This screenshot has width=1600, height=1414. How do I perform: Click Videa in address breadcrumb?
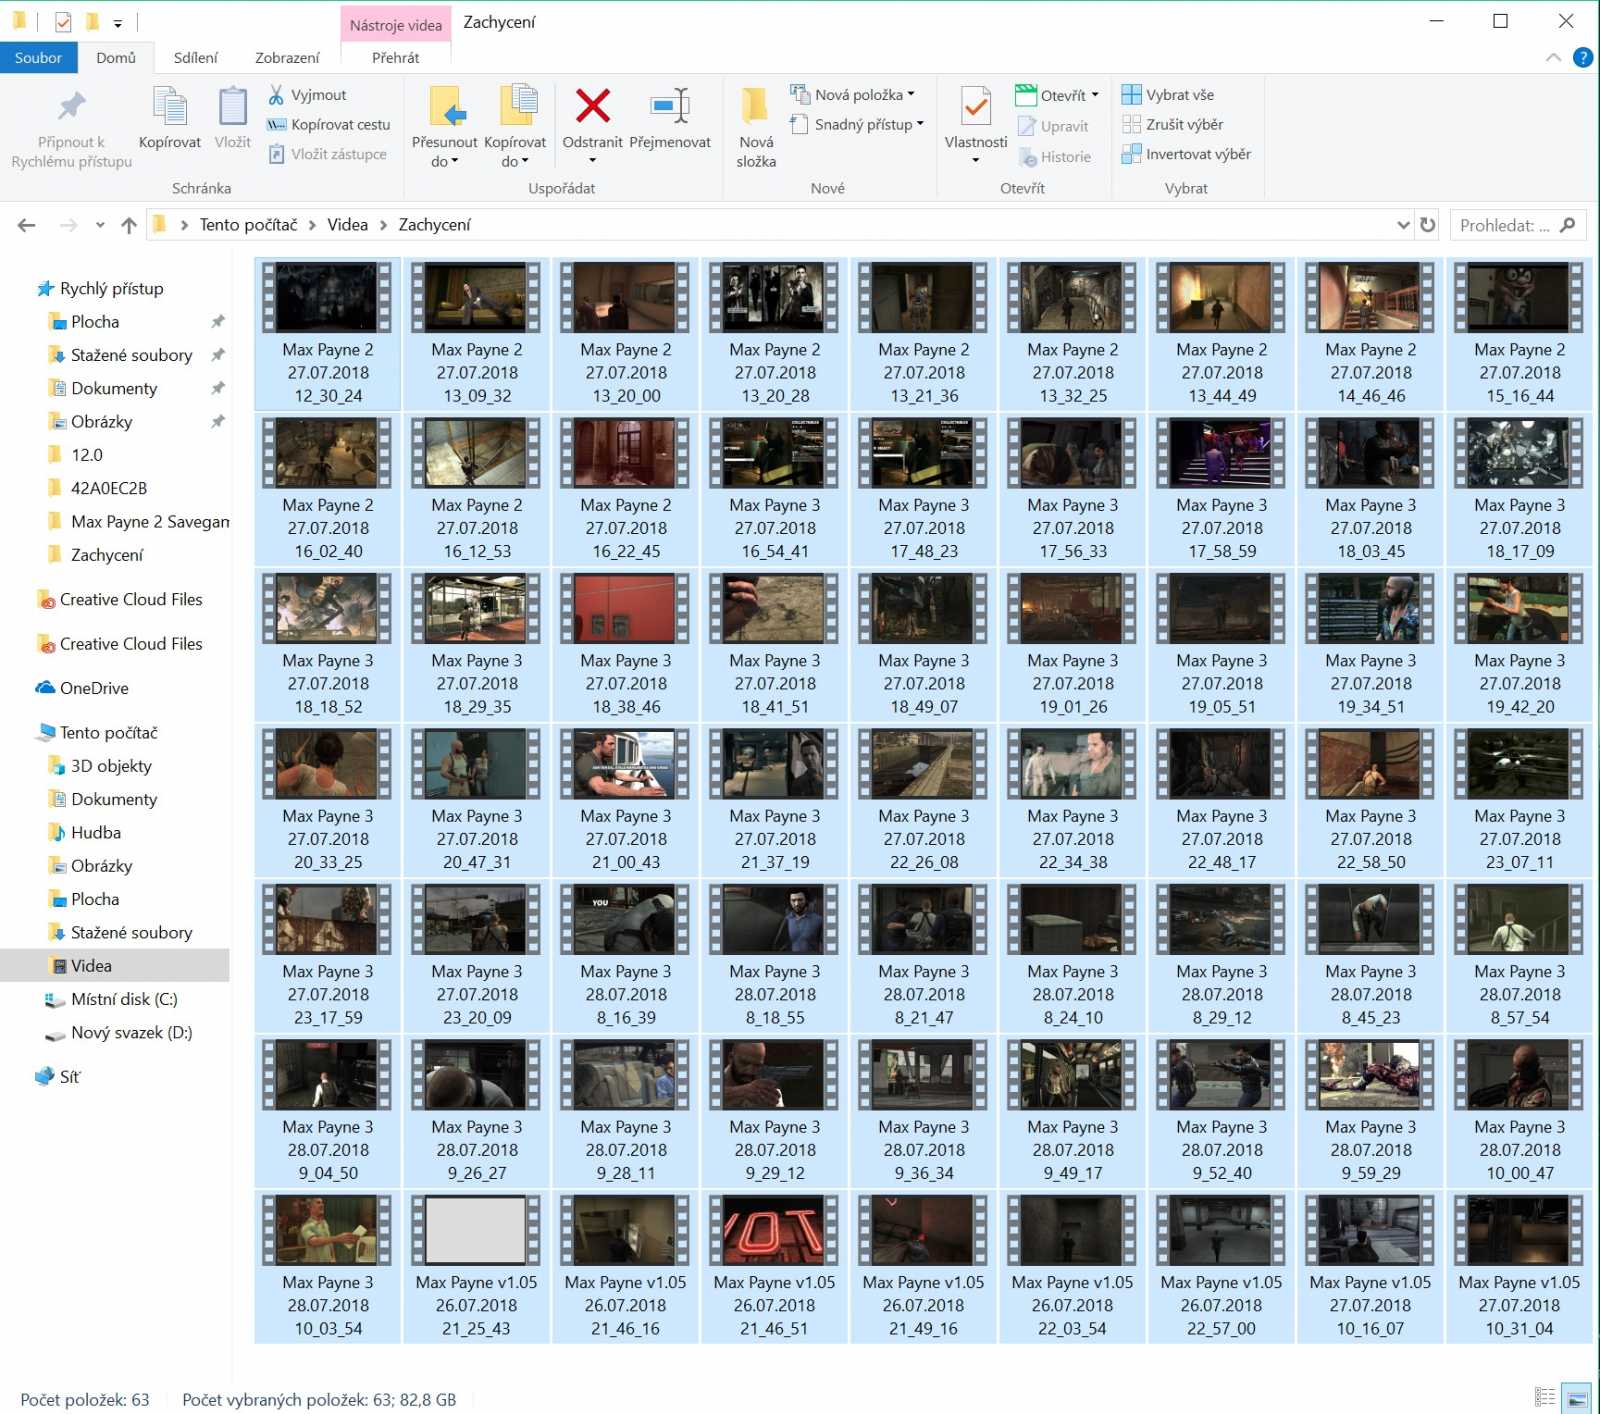tap(347, 225)
